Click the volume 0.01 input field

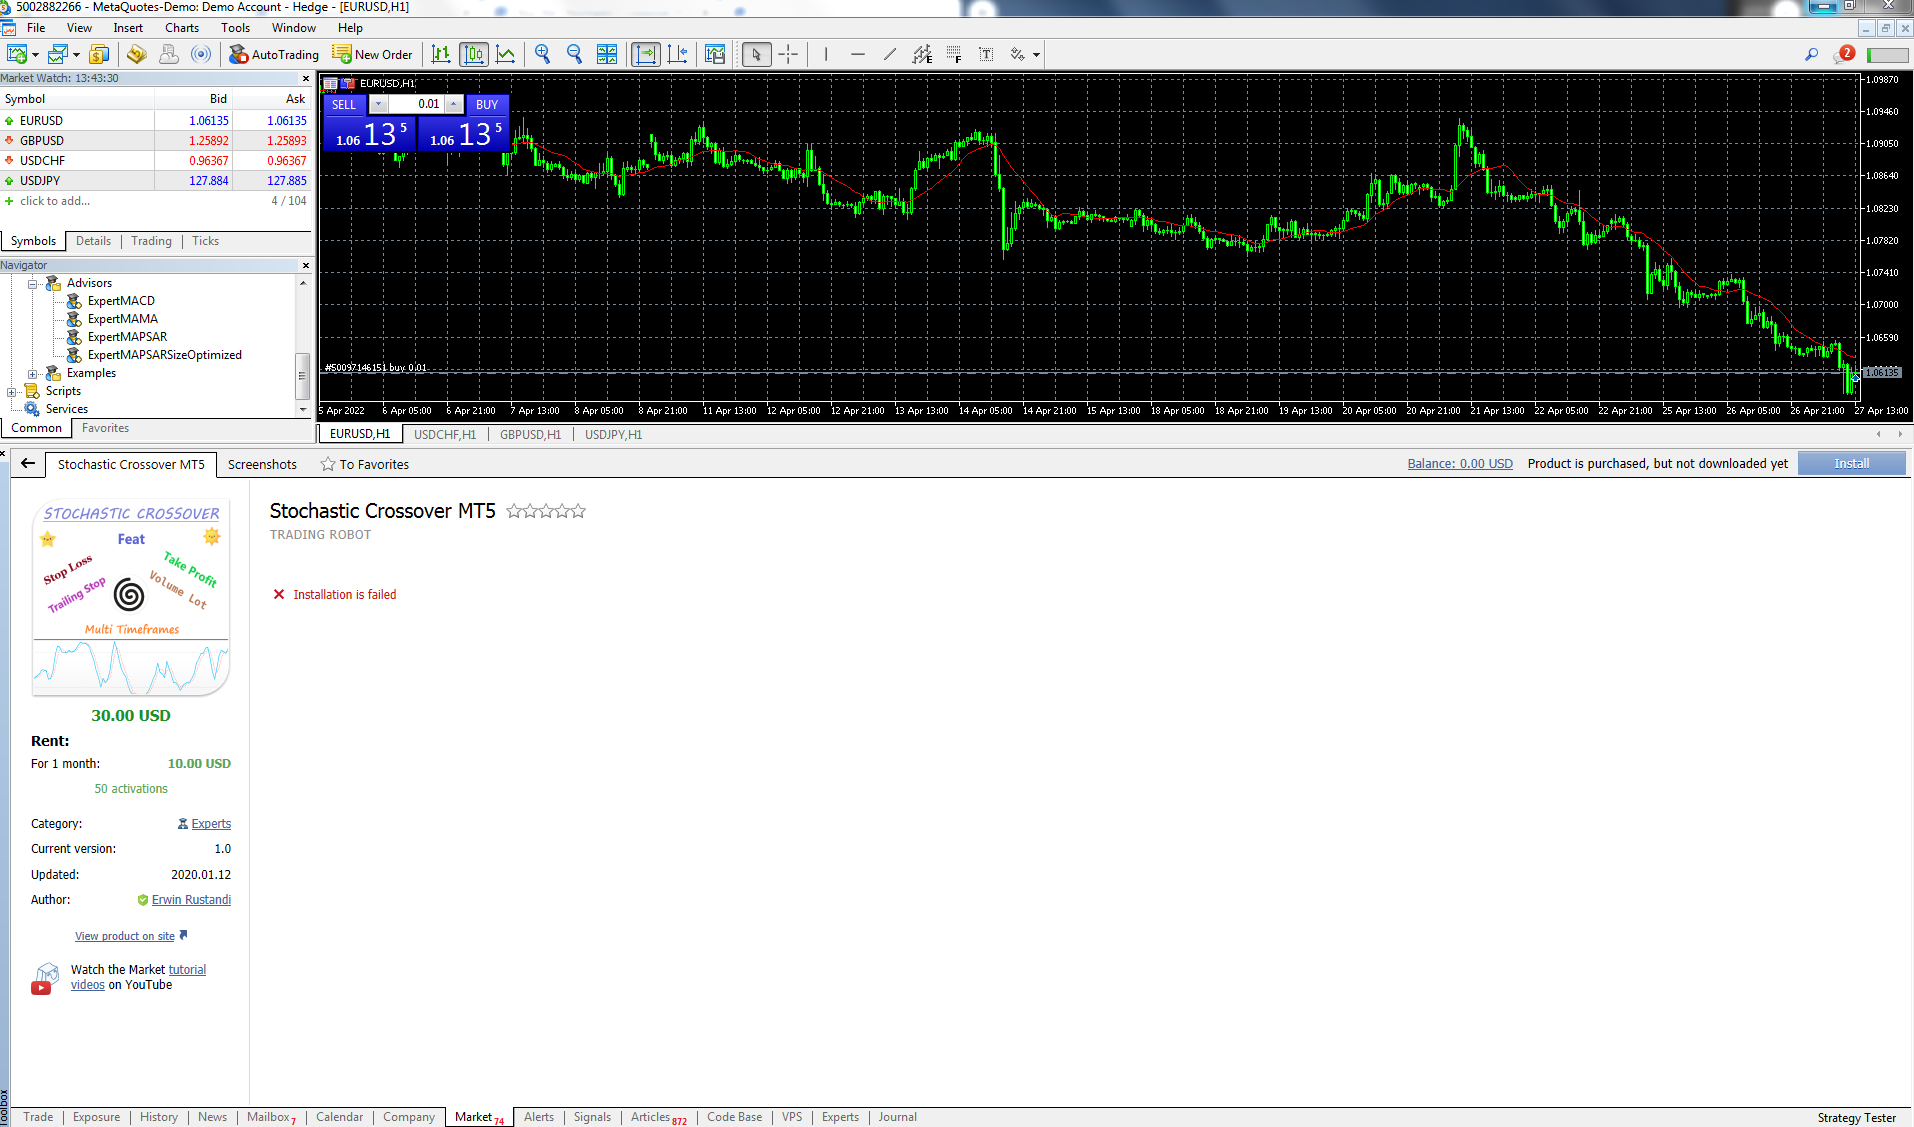coord(416,104)
